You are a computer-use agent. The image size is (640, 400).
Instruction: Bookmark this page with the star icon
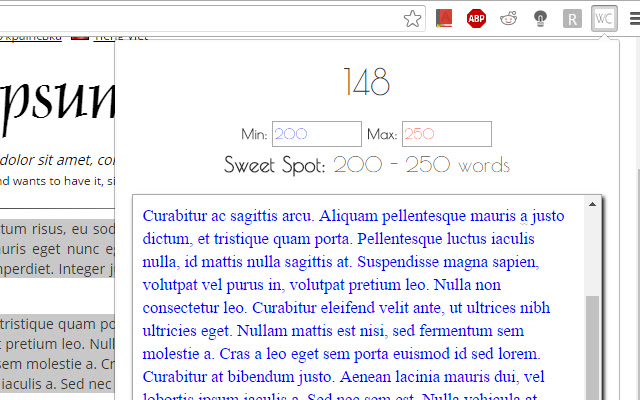pos(412,19)
